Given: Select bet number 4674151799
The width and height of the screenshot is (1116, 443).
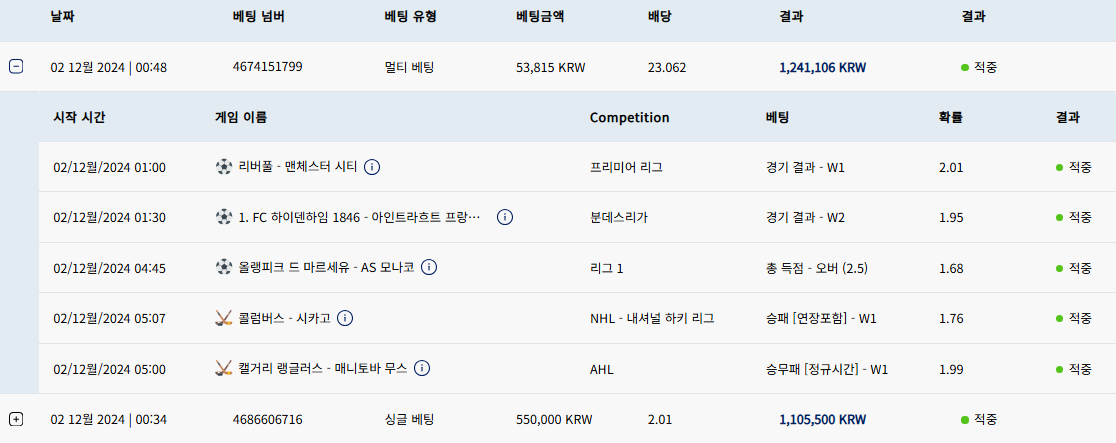Looking at the screenshot, I should click(x=268, y=67).
